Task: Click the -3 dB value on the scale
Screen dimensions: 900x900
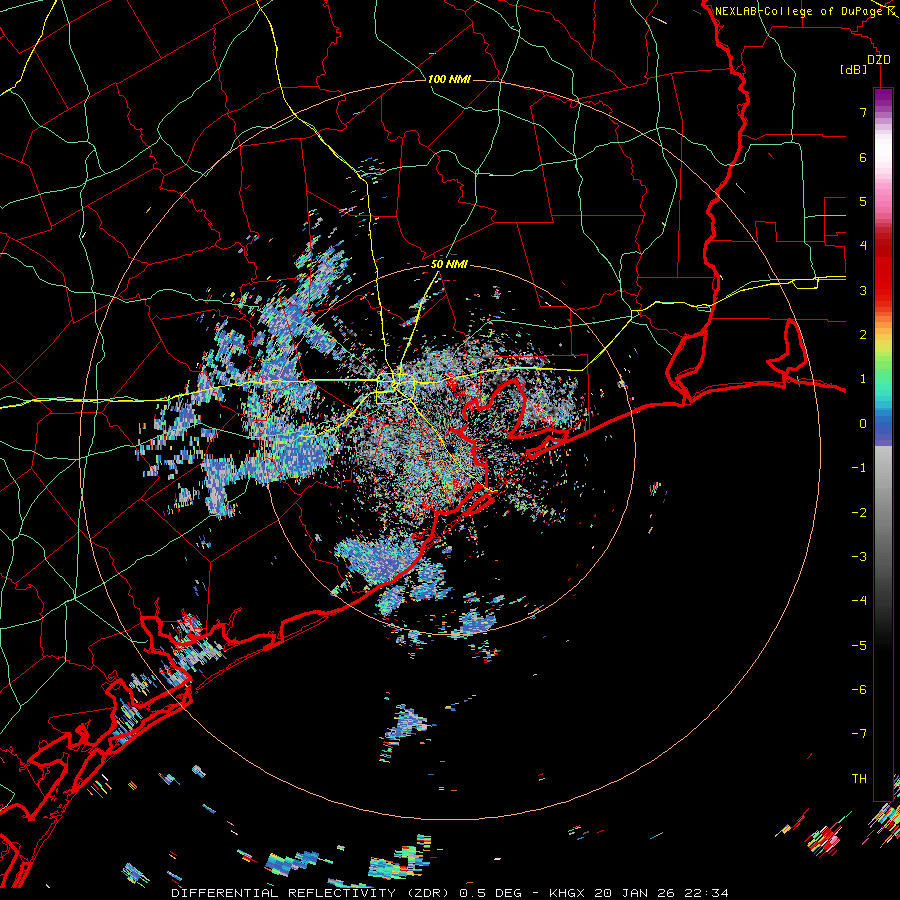Action: pos(859,557)
